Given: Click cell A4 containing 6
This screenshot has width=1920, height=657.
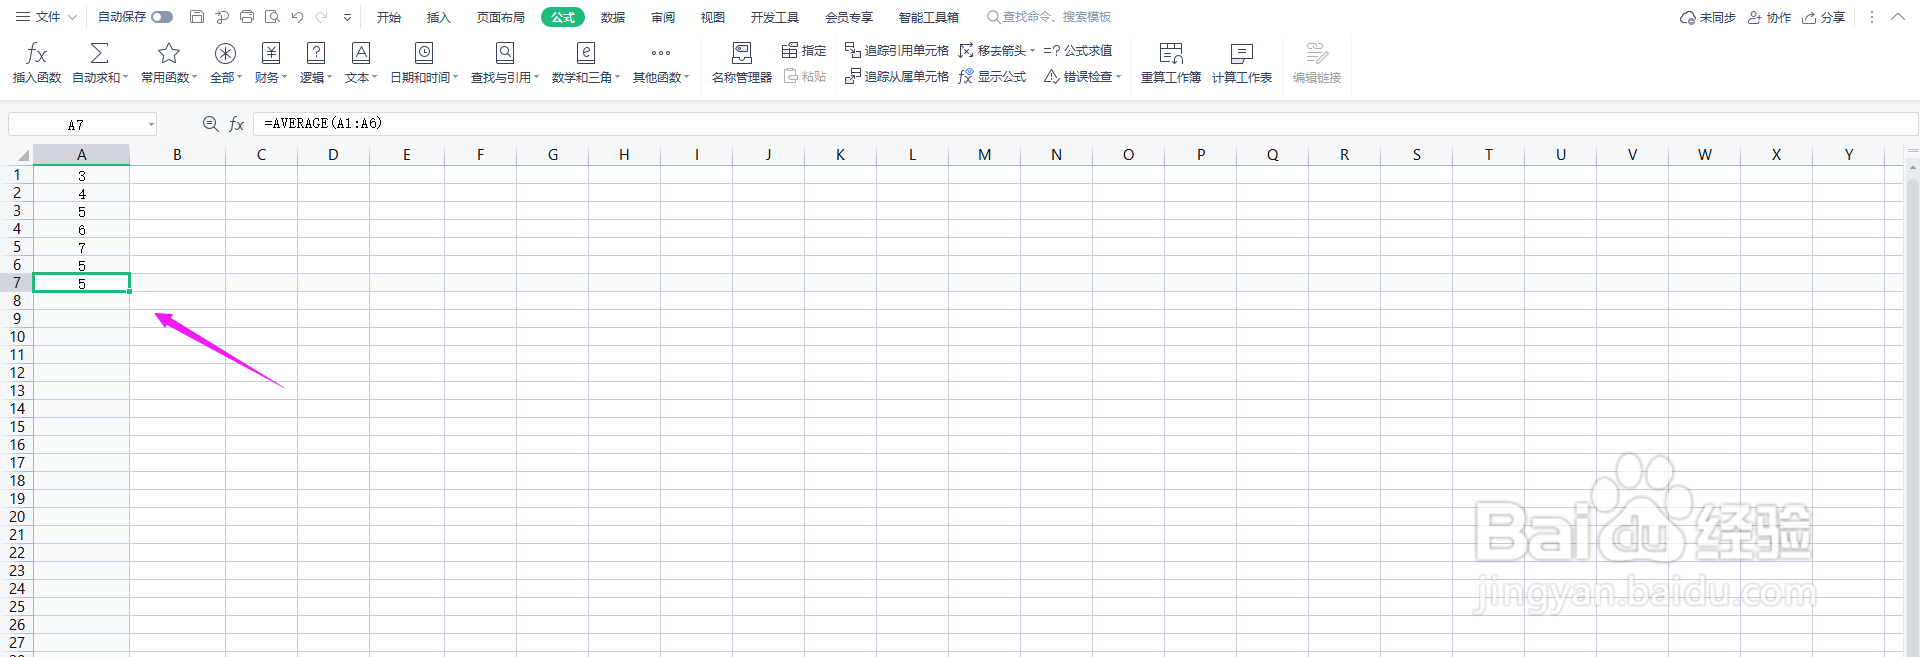Looking at the screenshot, I should tap(82, 229).
